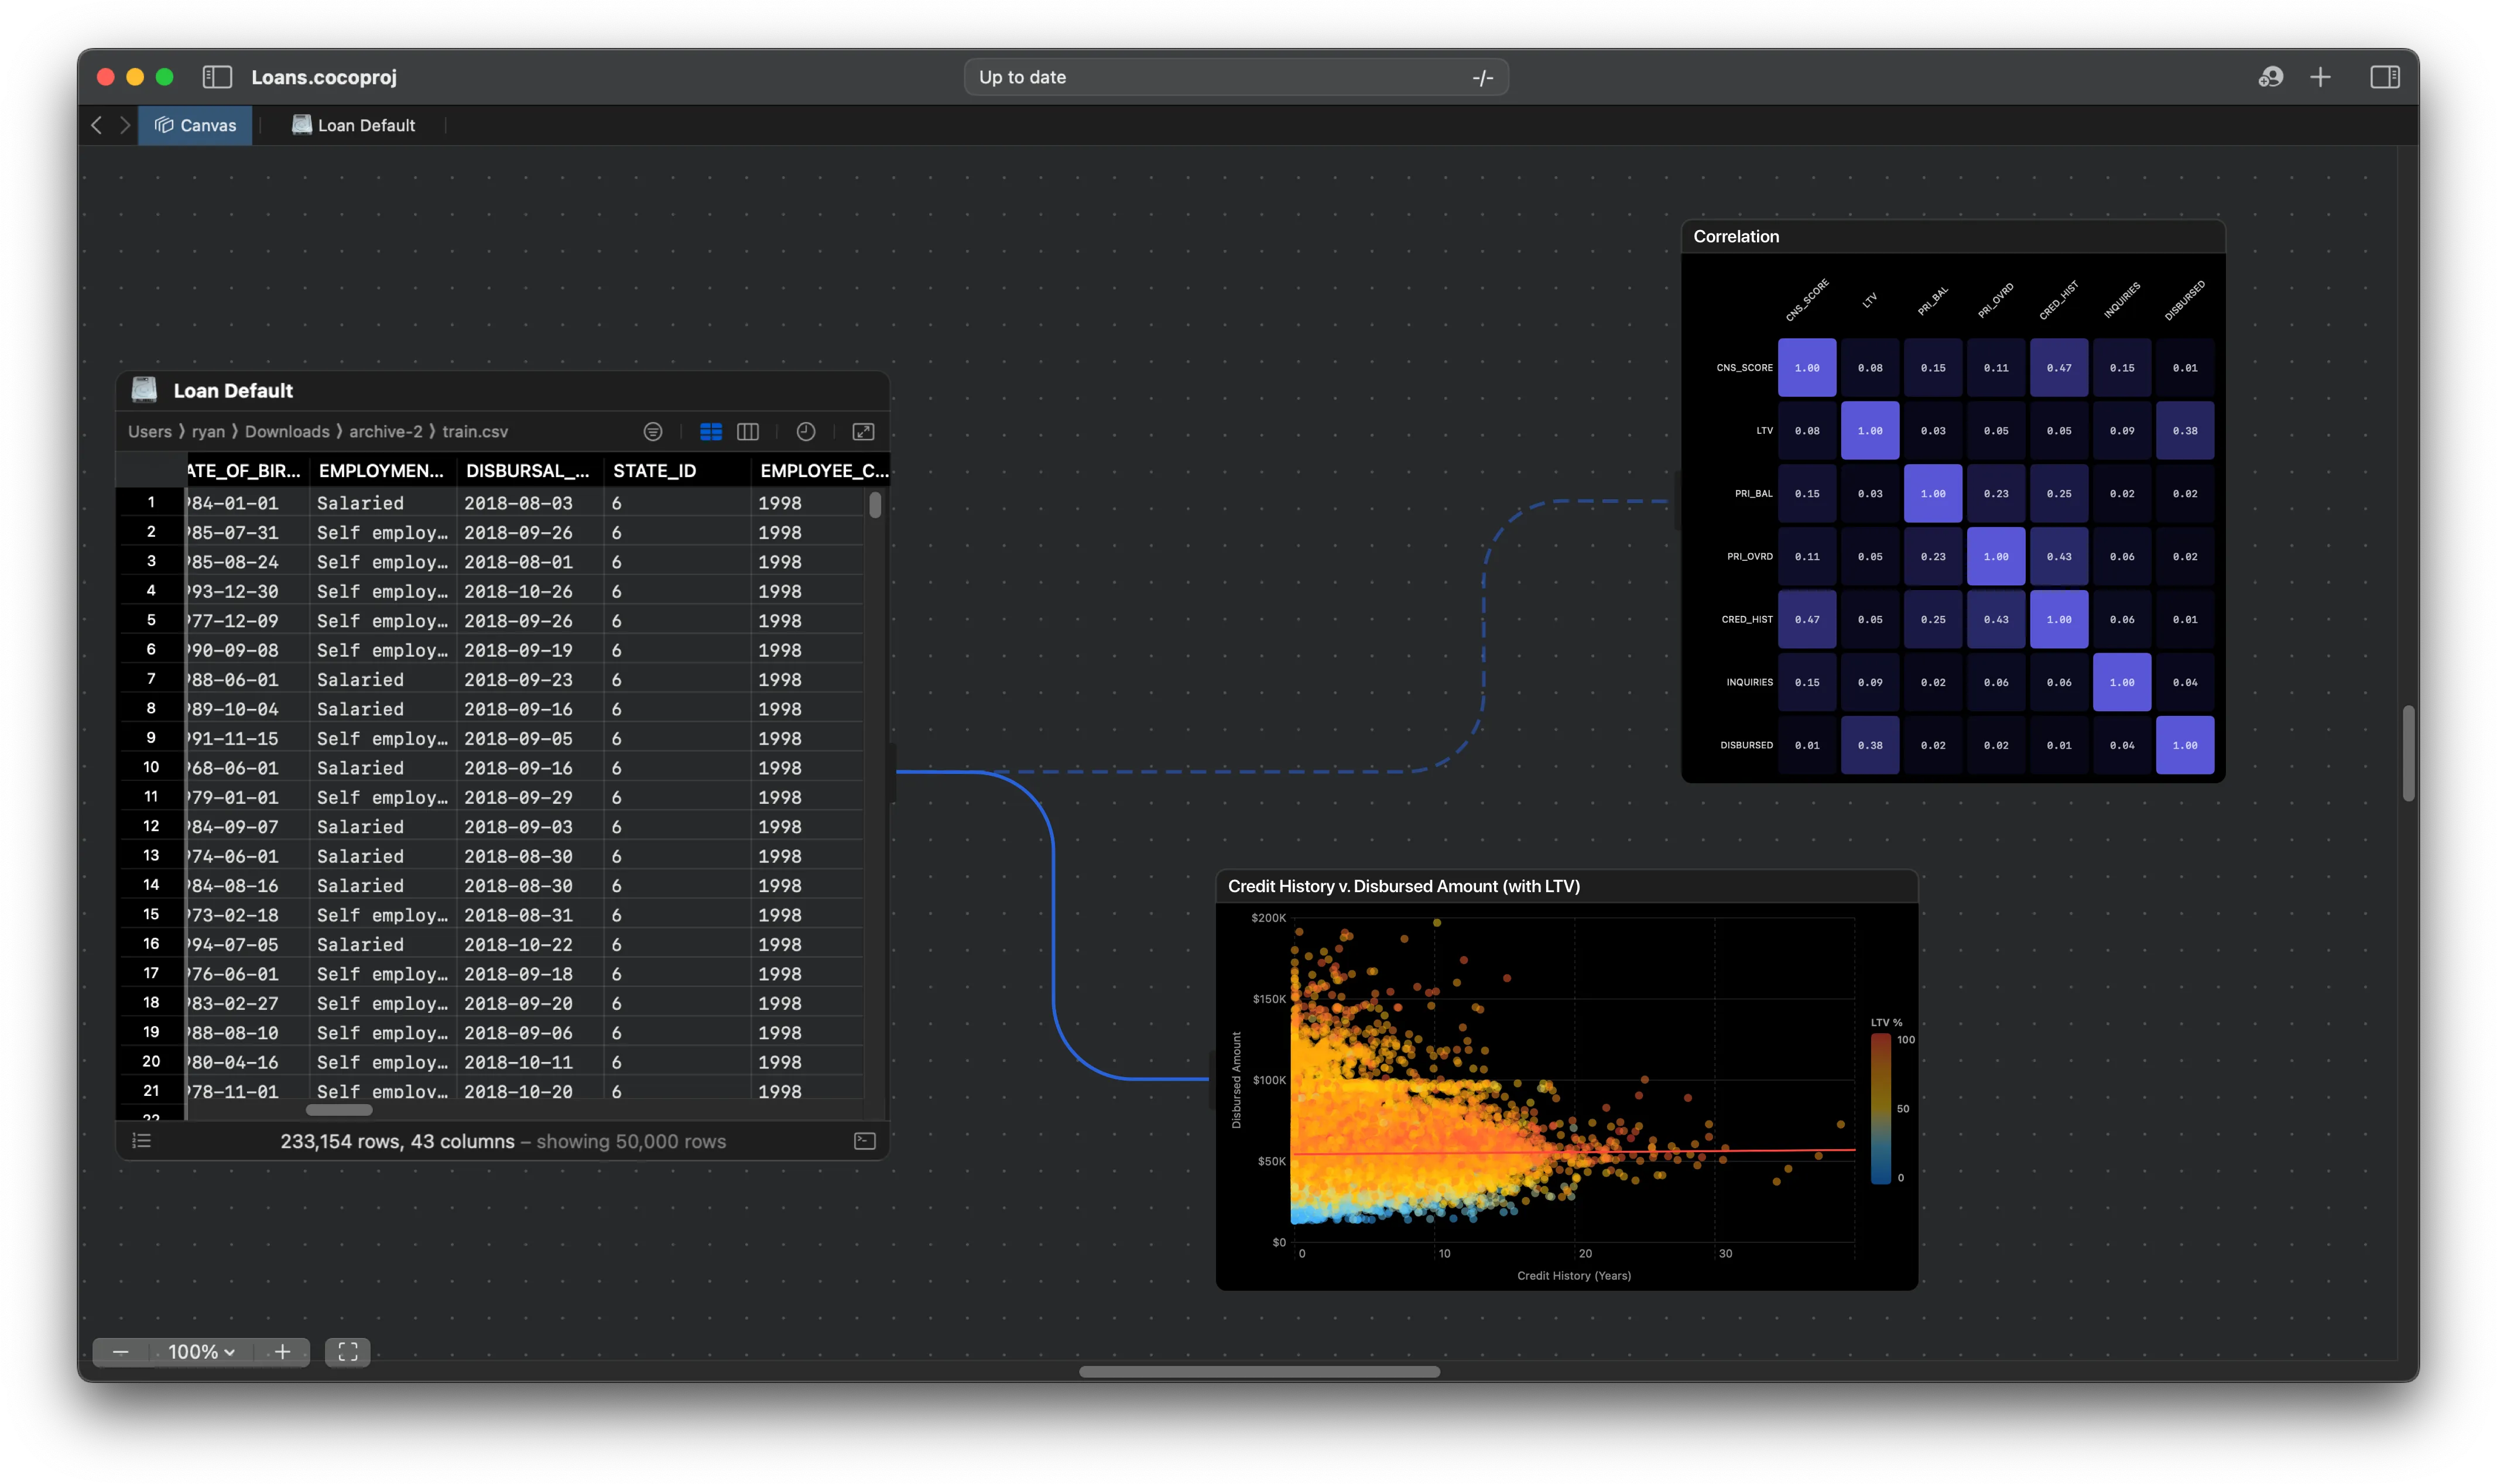Click the zoom in plus button
The width and height of the screenshot is (2497, 1484).
pos(283,1352)
